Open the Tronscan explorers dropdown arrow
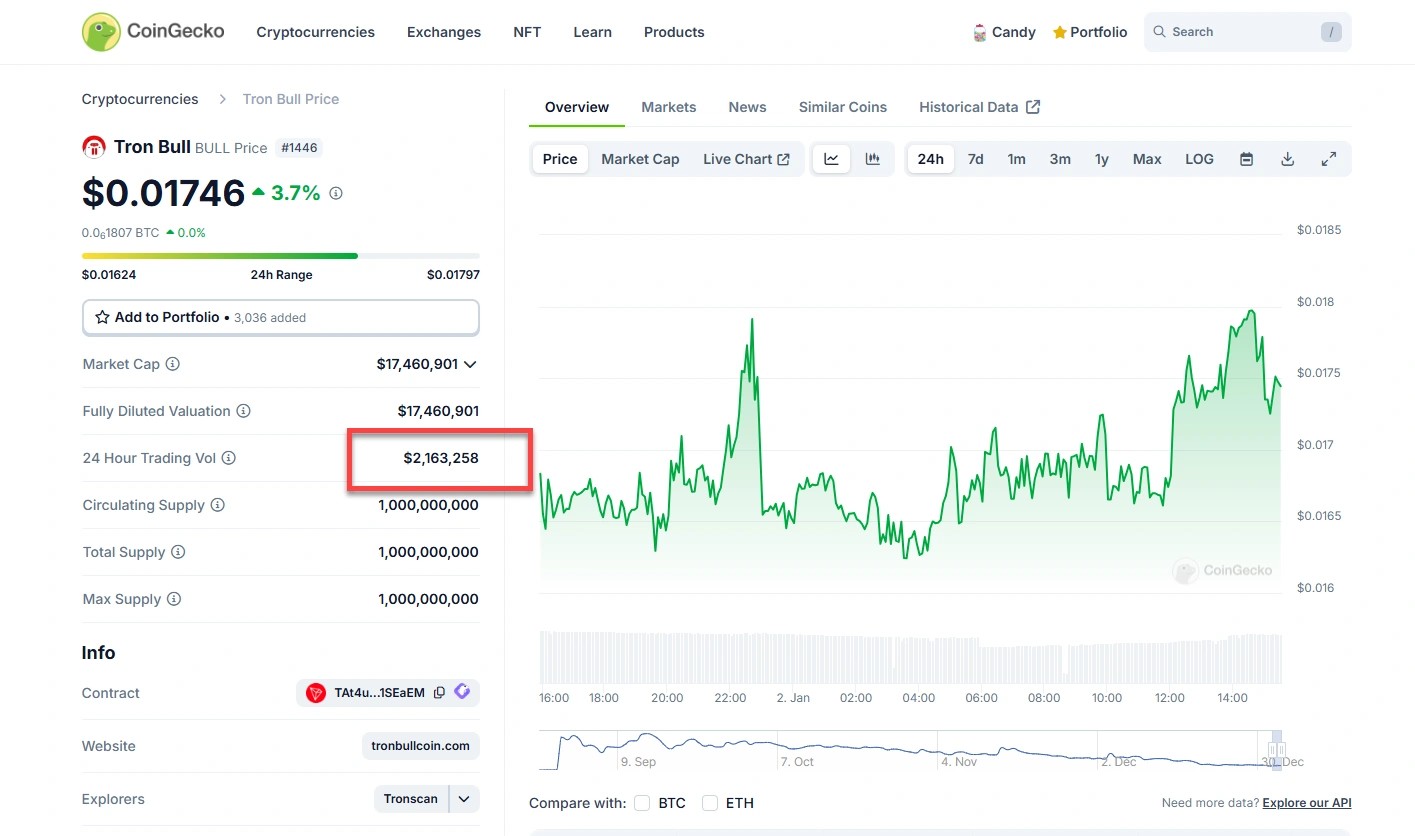This screenshot has height=836, width=1415. [x=464, y=799]
